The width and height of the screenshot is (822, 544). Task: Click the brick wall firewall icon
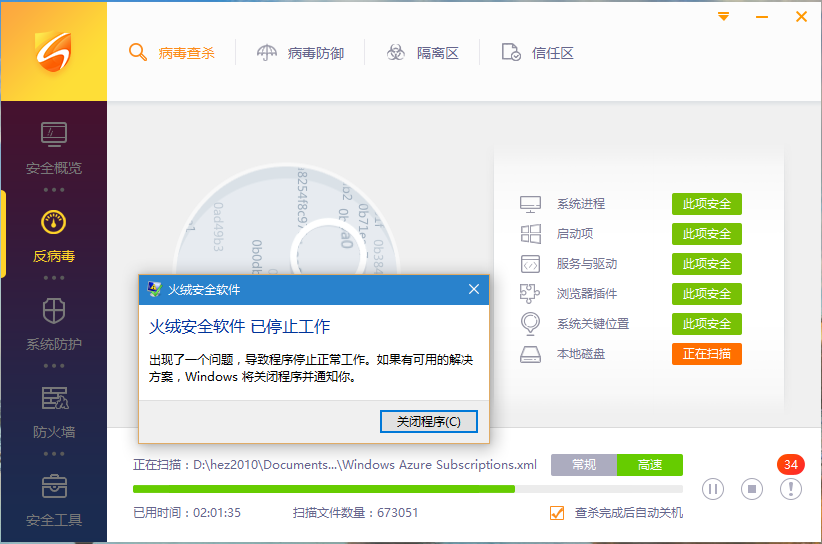(55, 398)
